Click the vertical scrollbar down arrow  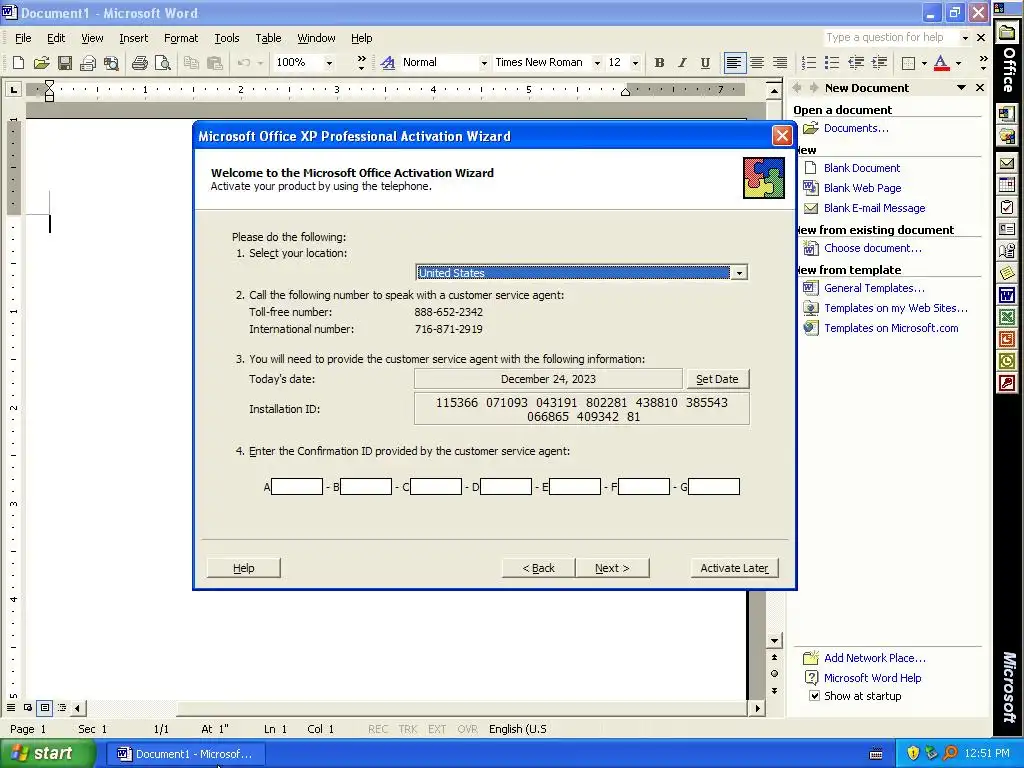point(774,641)
